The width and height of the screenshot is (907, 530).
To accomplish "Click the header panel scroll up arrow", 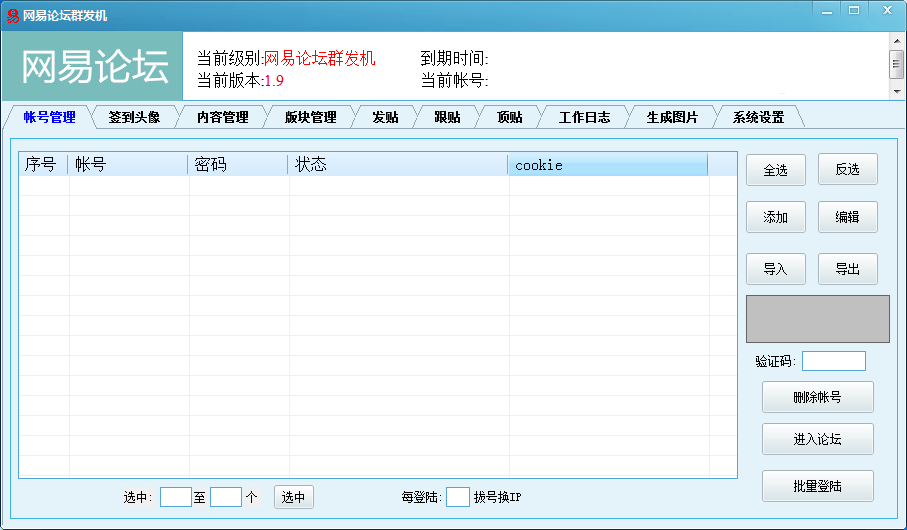I will 897,41.
